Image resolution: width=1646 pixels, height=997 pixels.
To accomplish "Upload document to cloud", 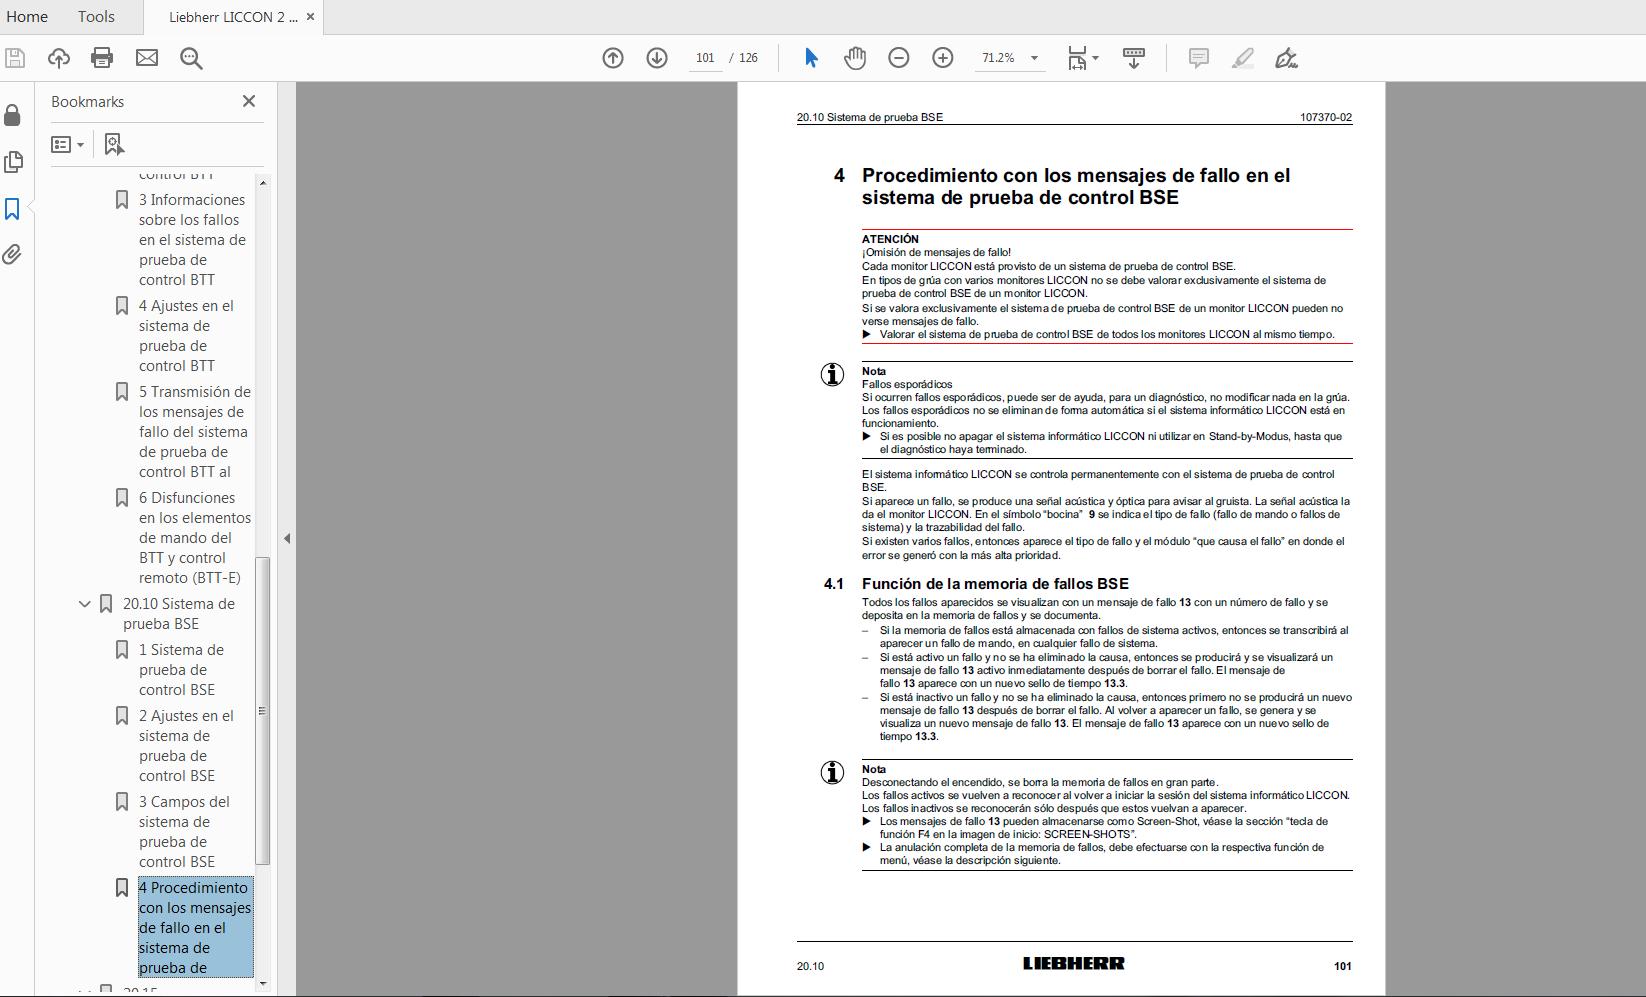I will click(x=58, y=58).
